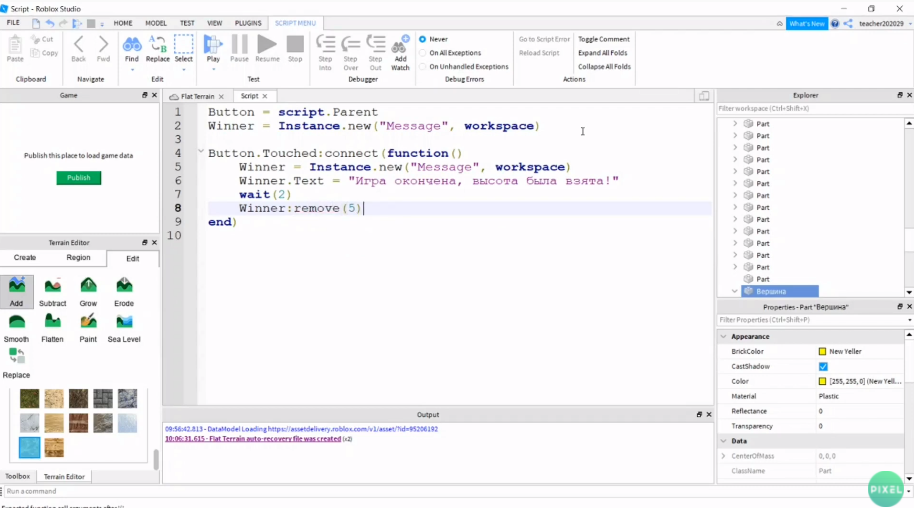
Task: Select the Erode terrain tool
Action: pos(124,292)
